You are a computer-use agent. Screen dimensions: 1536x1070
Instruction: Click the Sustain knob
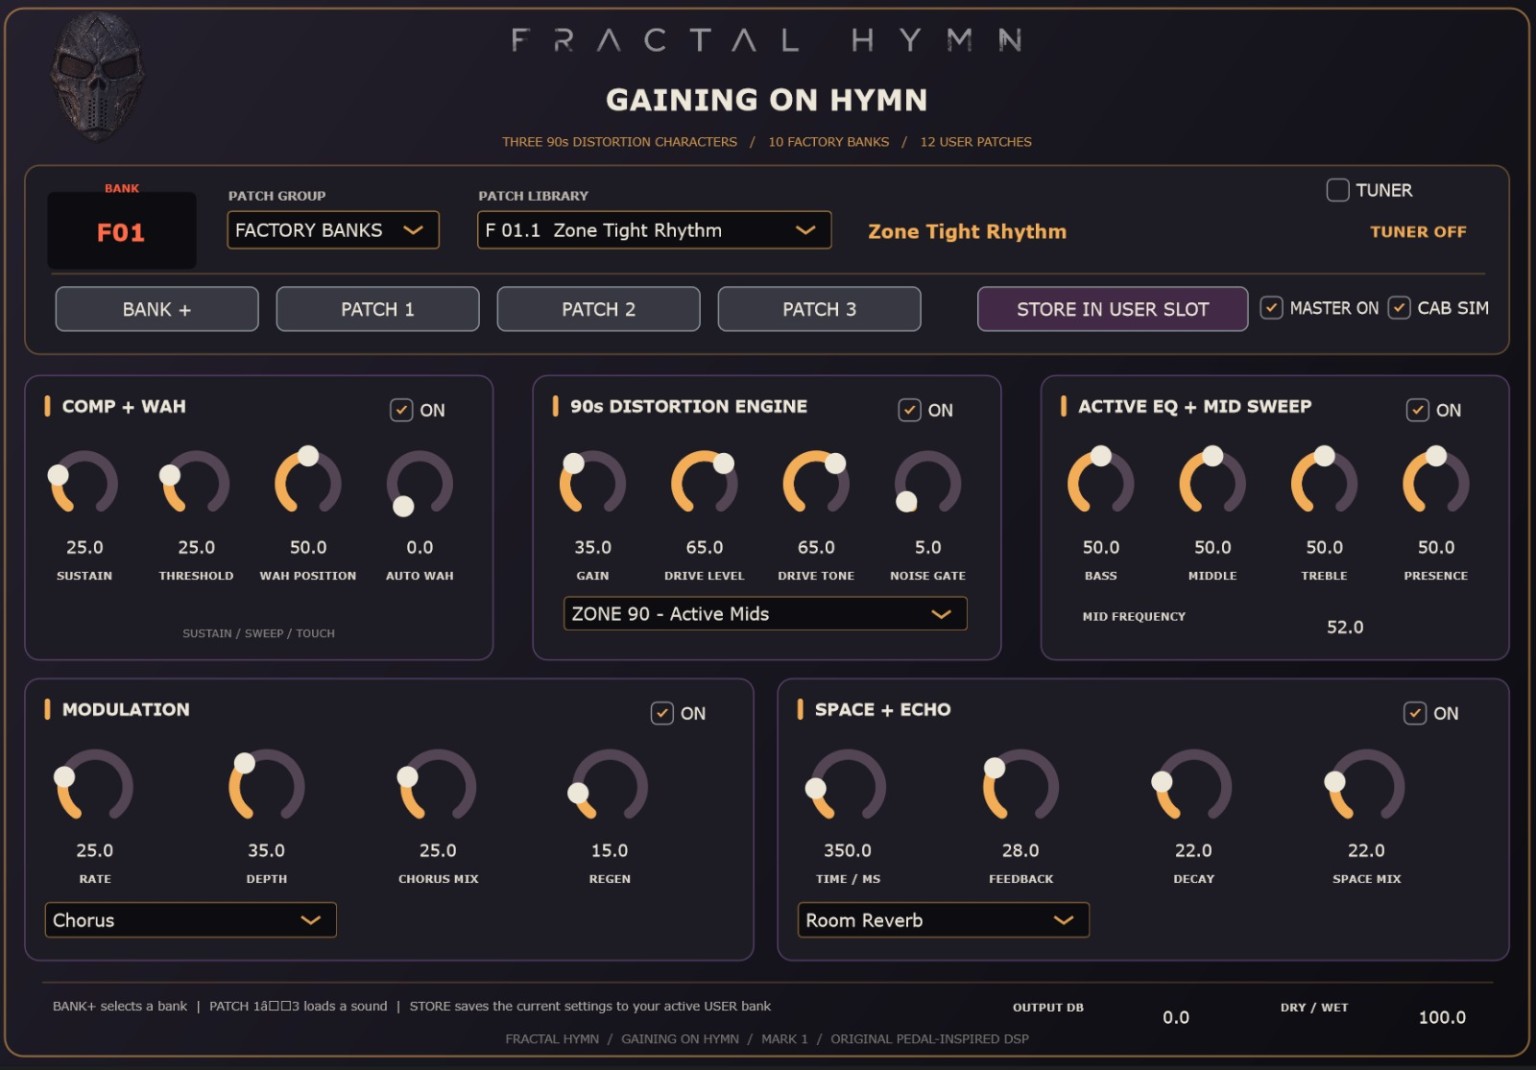[84, 484]
